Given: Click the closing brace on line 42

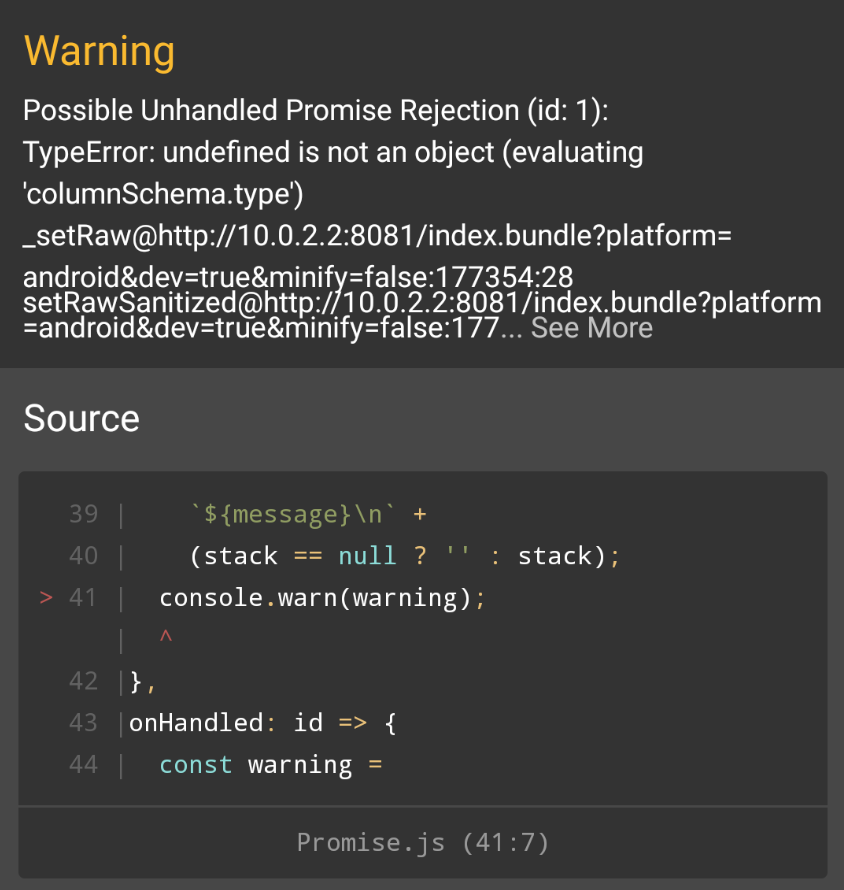Looking at the screenshot, I should (x=140, y=680).
